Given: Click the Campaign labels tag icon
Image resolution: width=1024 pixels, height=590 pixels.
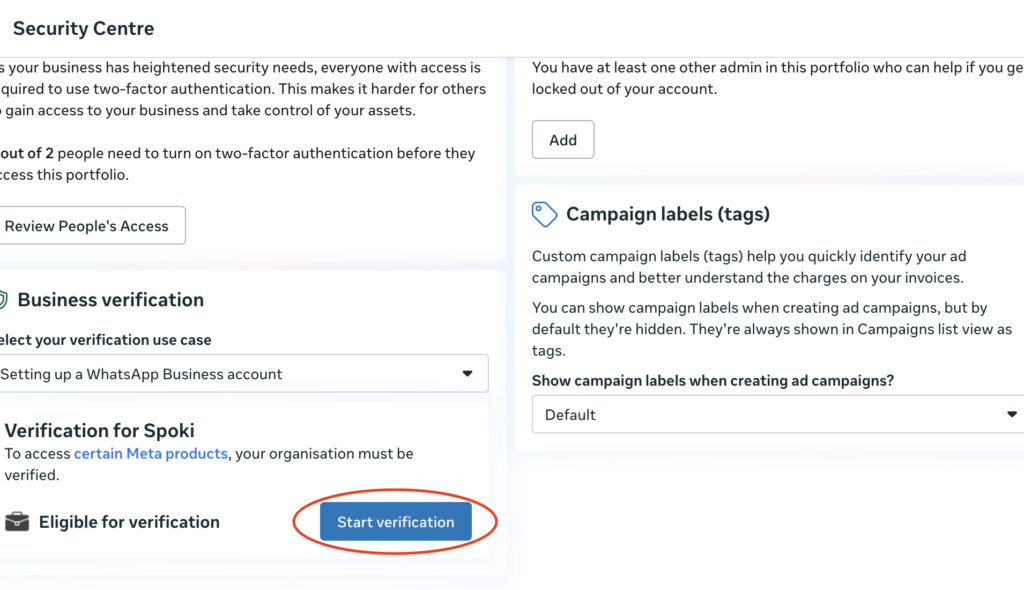Looking at the screenshot, I should point(545,214).
